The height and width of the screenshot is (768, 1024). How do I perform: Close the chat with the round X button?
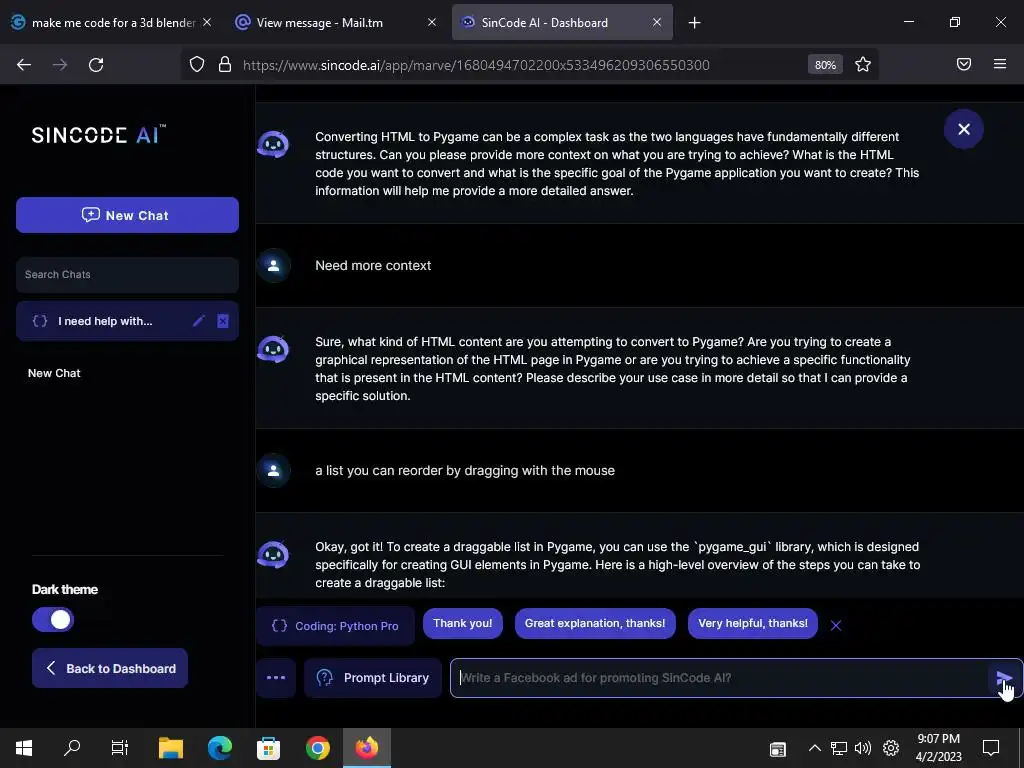point(963,129)
